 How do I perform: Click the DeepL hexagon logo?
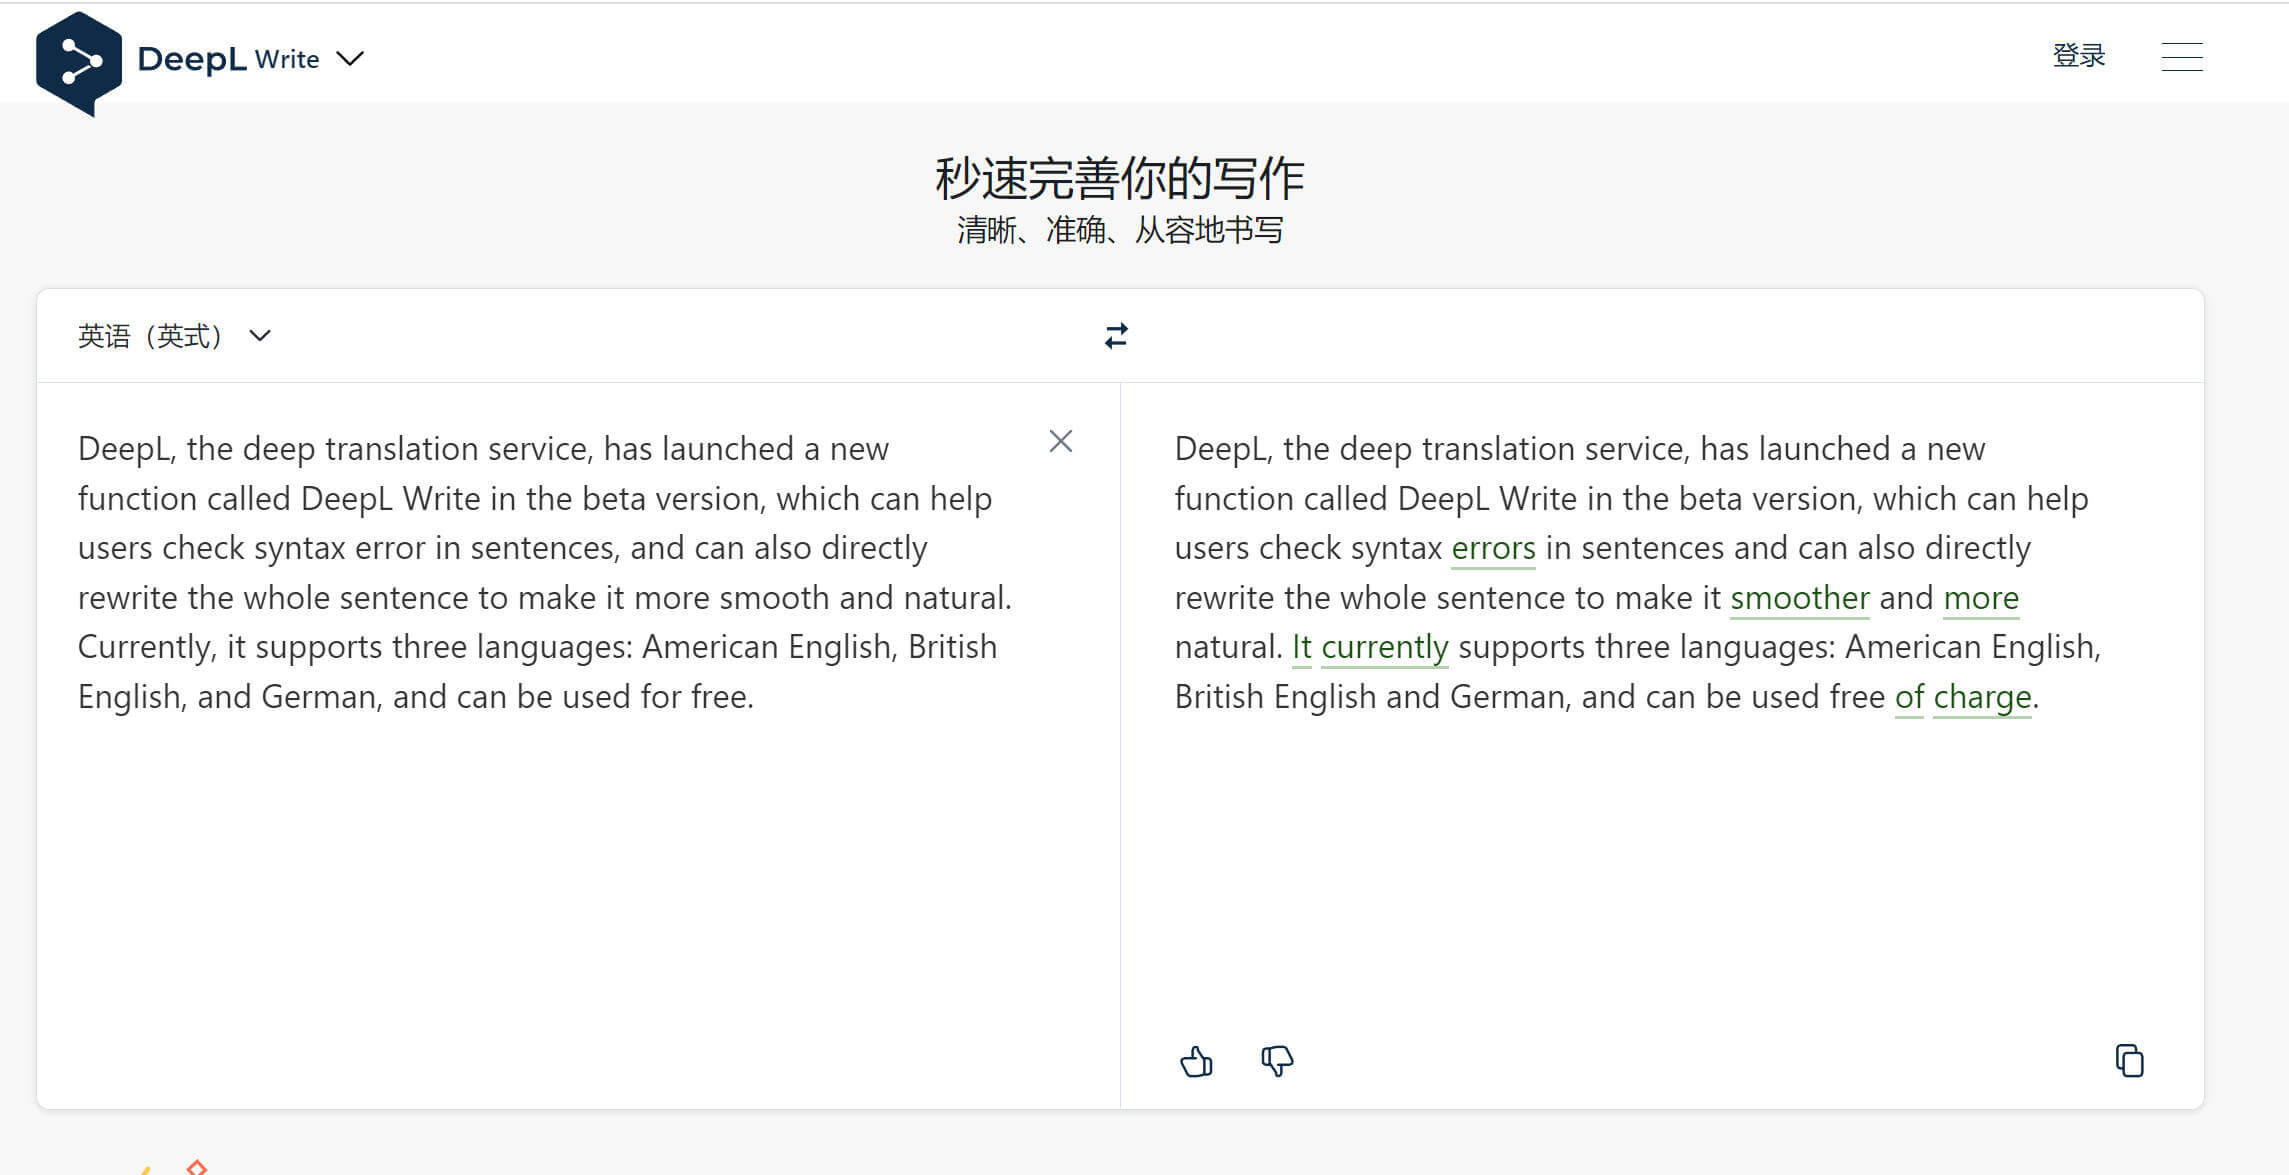coord(78,62)
